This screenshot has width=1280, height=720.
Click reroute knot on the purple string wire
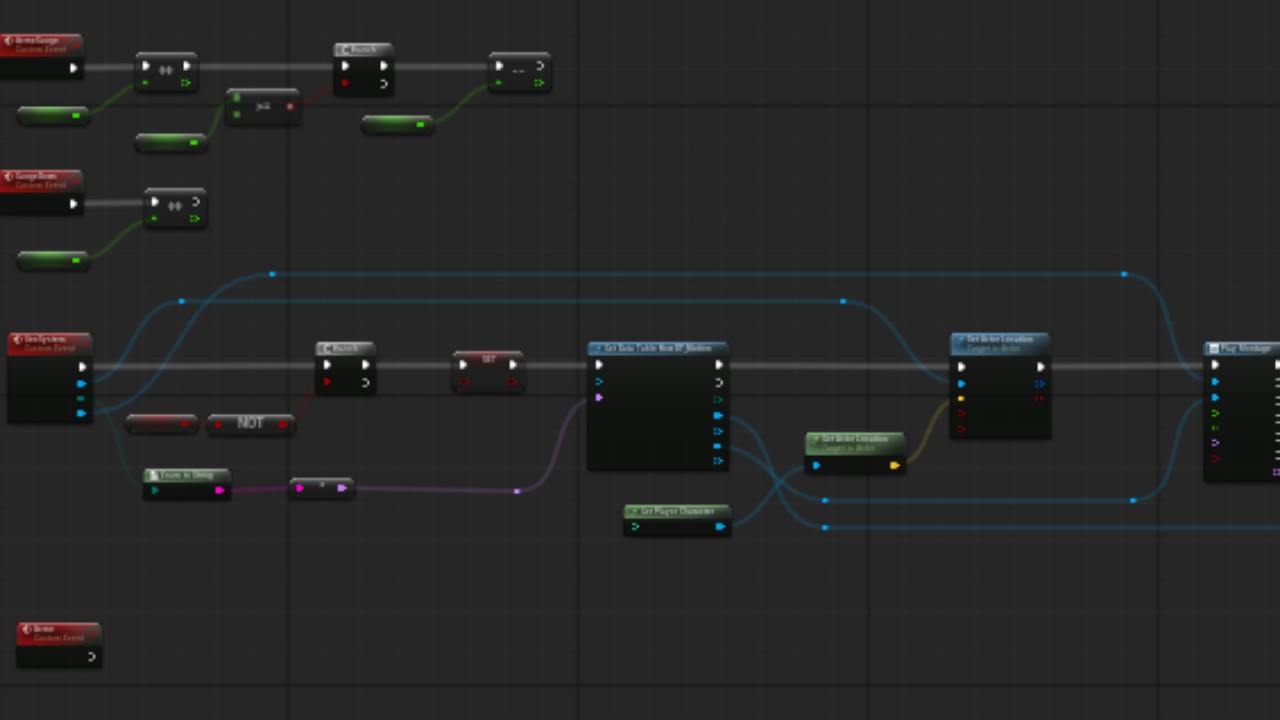click(517, 491)
